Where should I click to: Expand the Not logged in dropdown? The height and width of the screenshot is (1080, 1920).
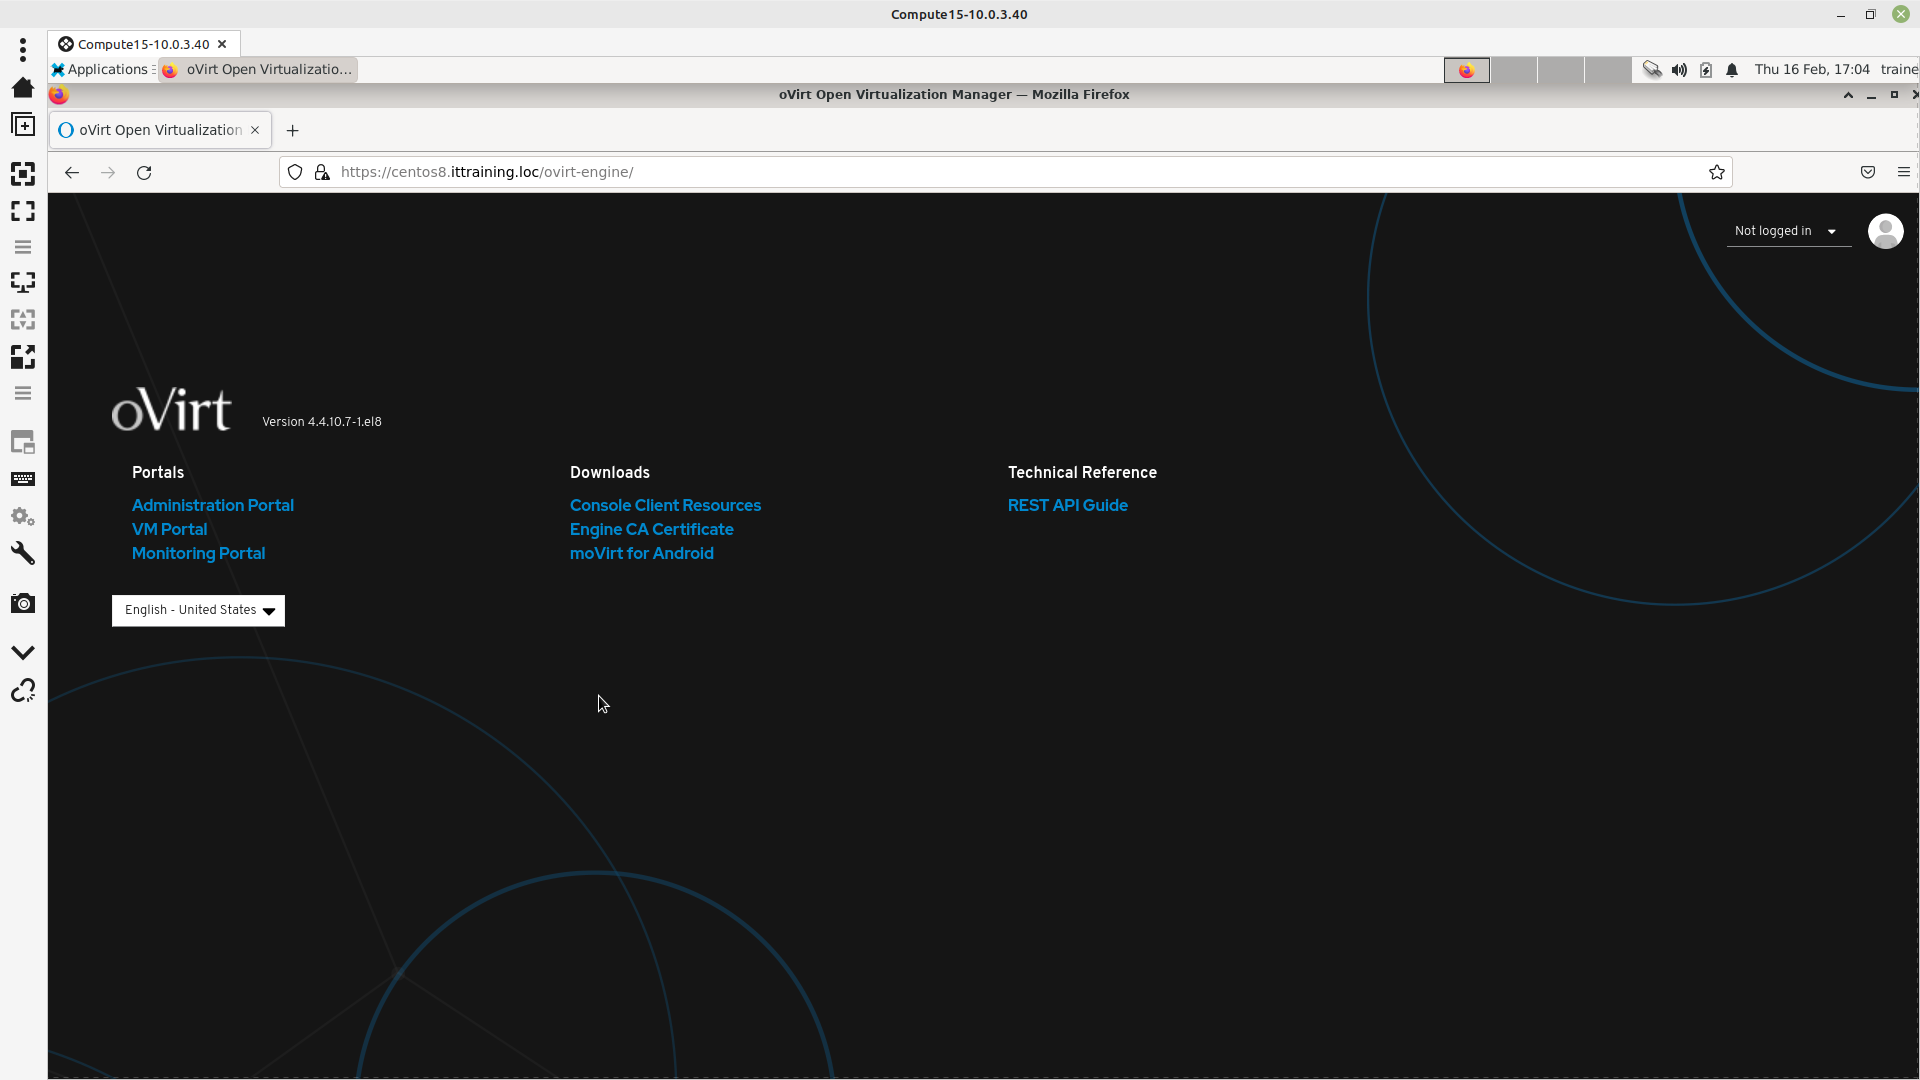click(1787, 231)
